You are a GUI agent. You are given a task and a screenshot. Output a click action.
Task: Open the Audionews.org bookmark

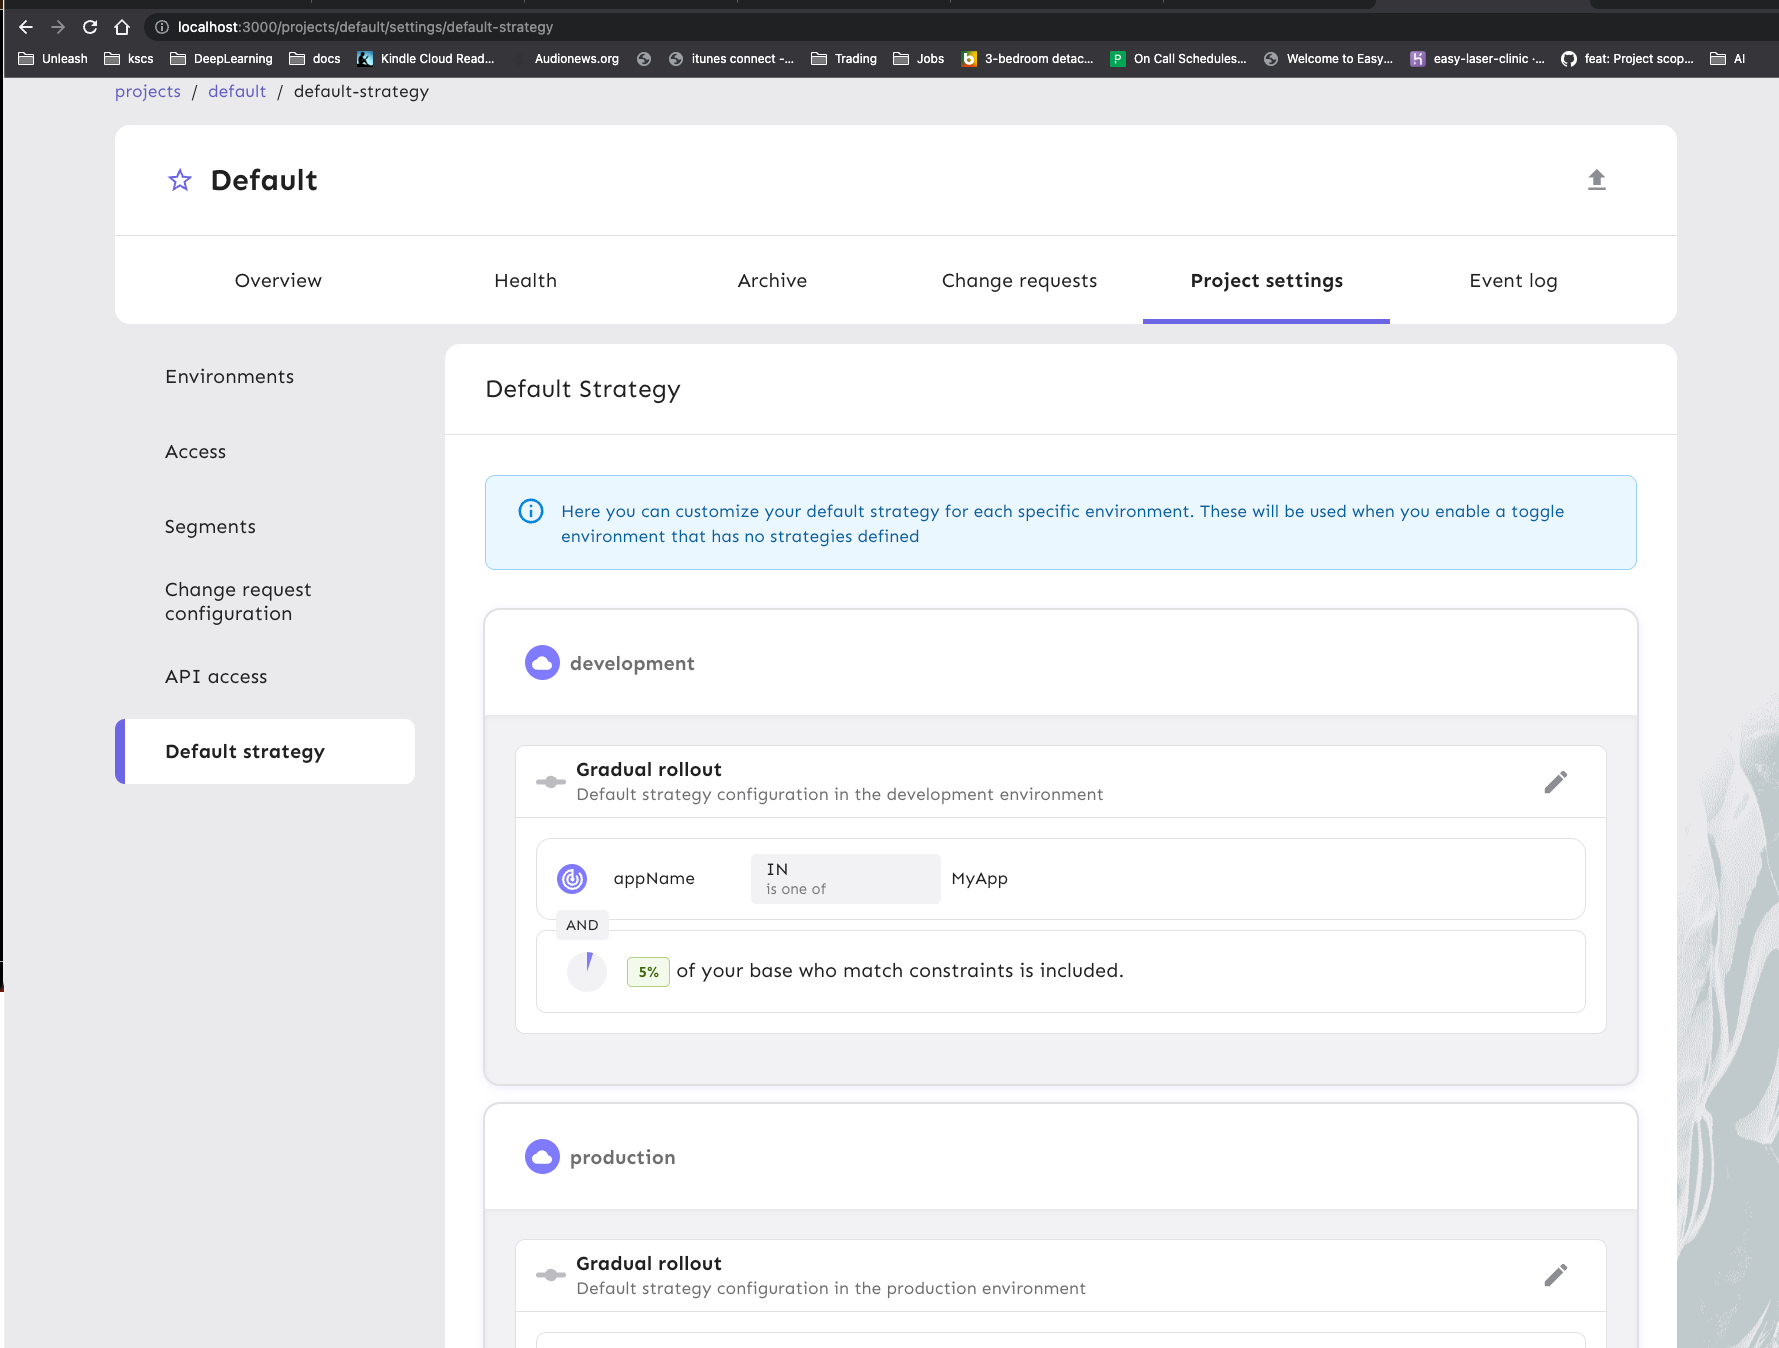[x=565, y=59]
